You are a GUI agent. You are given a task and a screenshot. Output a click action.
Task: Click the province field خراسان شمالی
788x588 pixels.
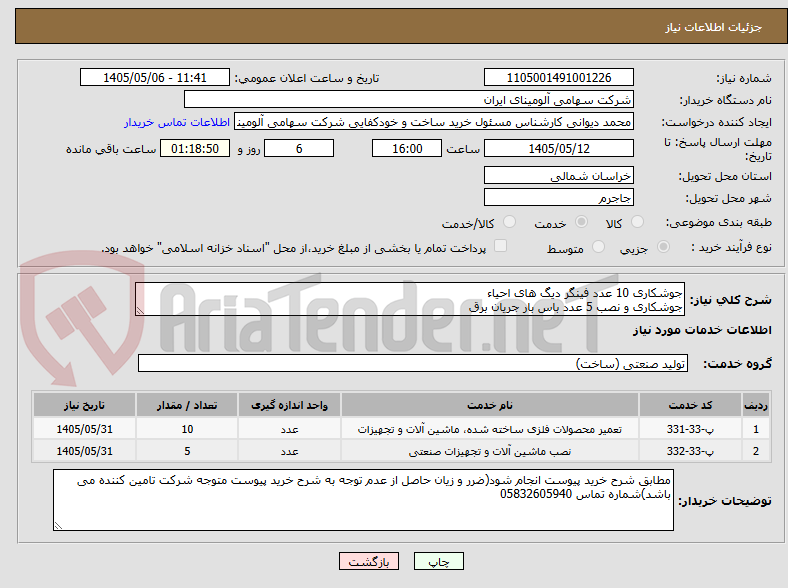point(558,175)
